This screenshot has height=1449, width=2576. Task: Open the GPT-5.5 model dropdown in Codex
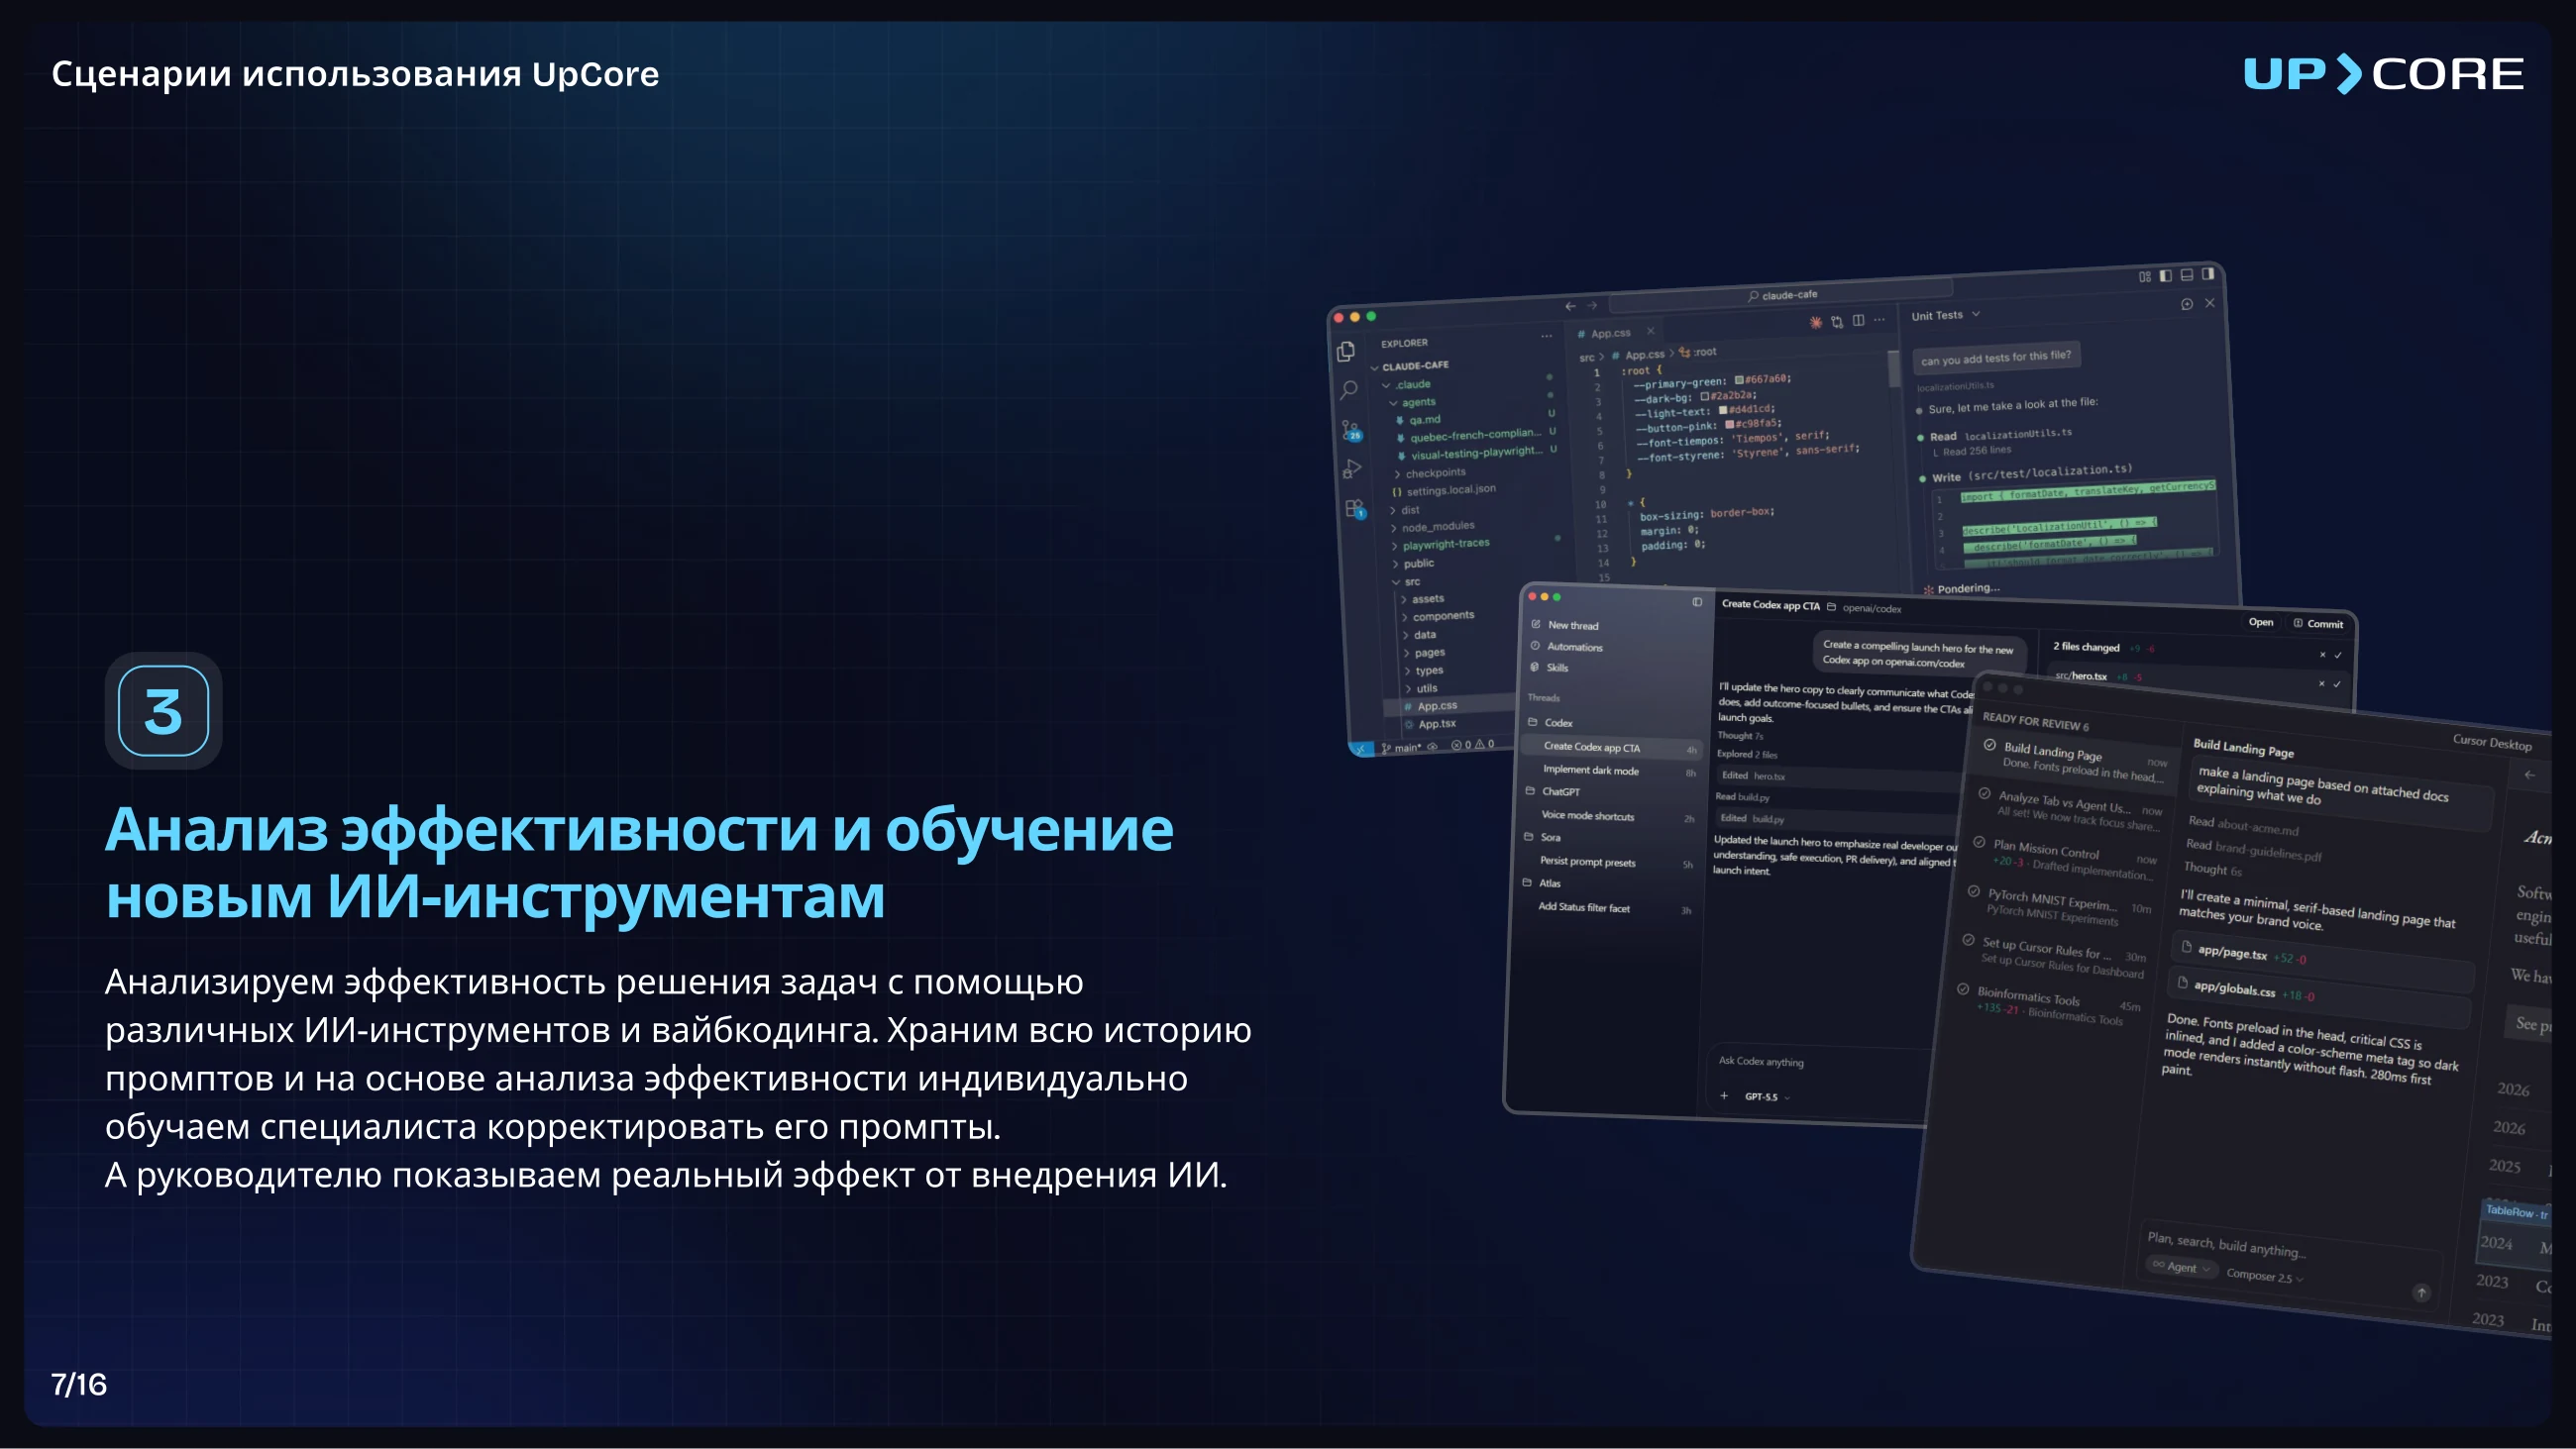click(x=1767, y=1097)
